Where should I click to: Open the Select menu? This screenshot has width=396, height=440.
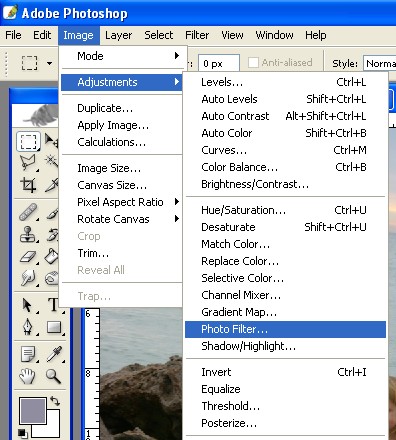pos(158,35)
